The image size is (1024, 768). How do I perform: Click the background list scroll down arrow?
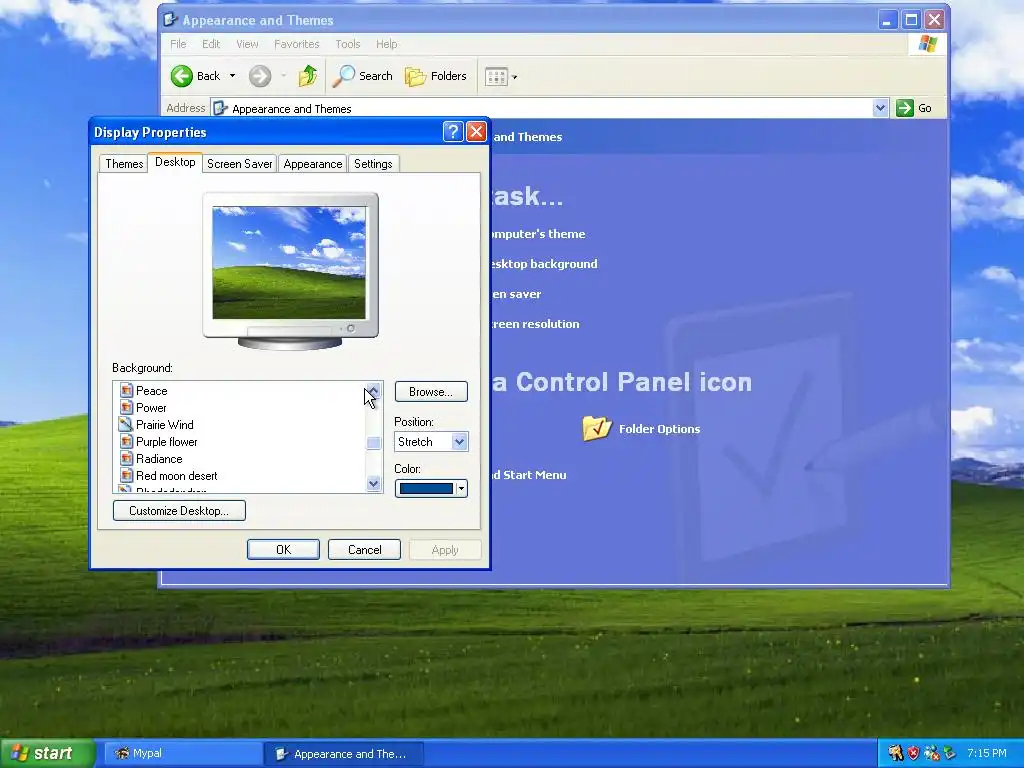point(374,484)
